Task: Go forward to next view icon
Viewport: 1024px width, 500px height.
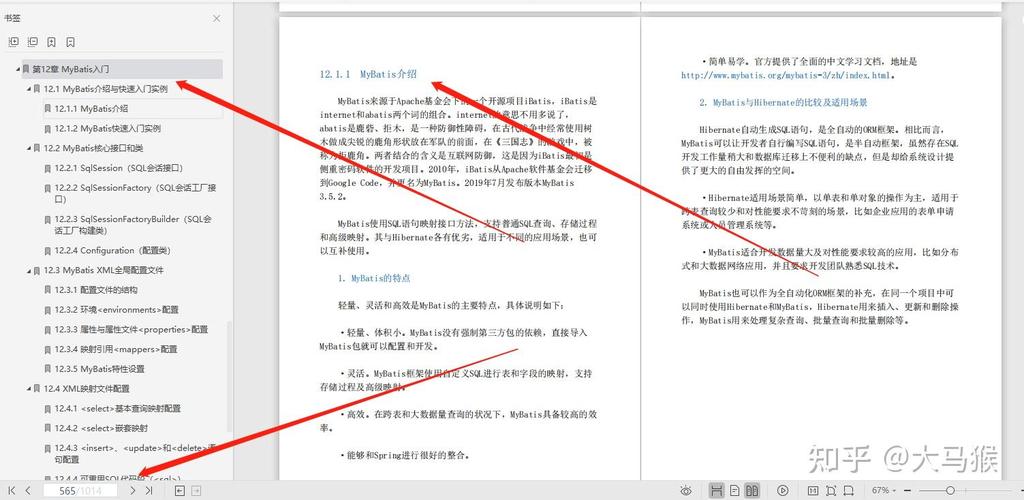Action: (195, 490)
